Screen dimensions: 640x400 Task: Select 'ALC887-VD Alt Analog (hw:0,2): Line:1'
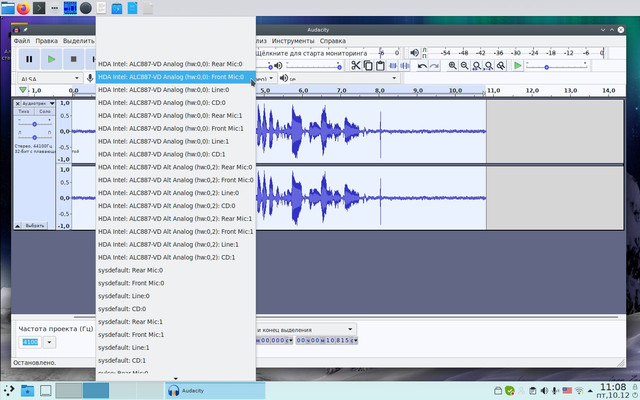click(176, 244)
